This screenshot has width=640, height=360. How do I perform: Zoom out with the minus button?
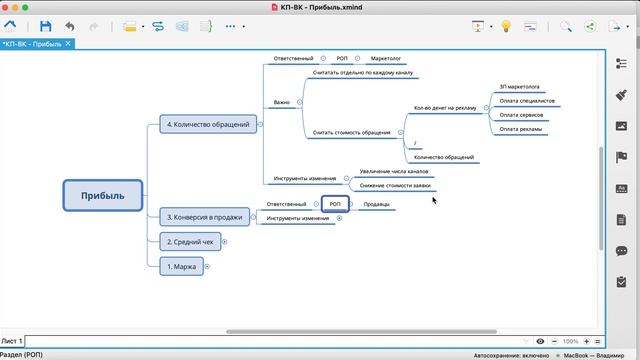point(554,341)
